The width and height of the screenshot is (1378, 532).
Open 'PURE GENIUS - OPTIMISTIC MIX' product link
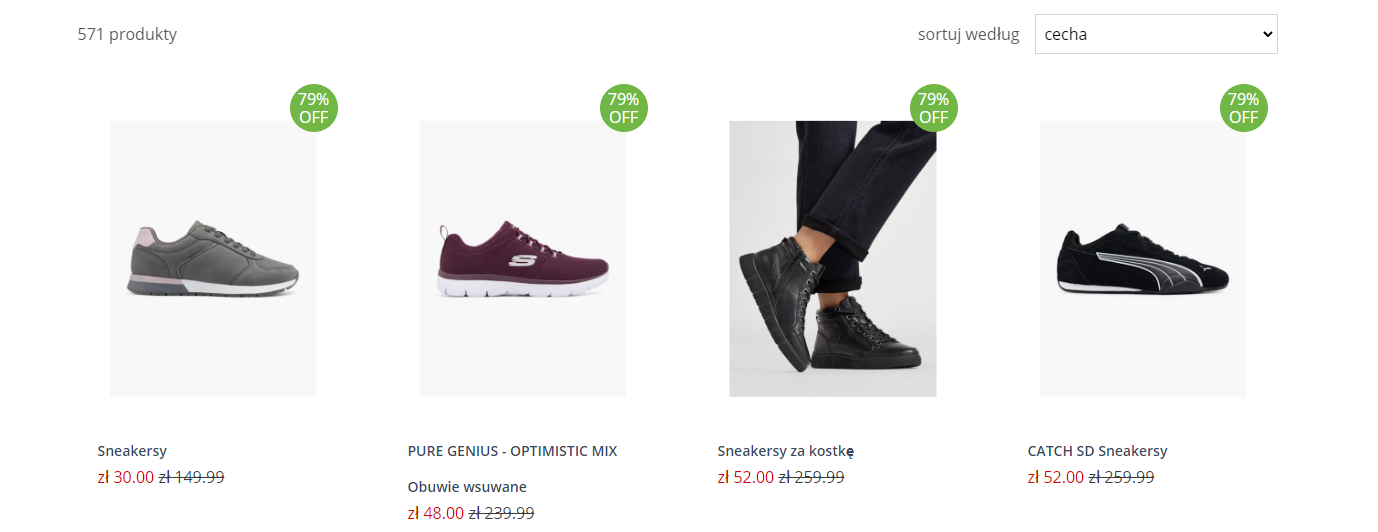(x=512, y=451)
